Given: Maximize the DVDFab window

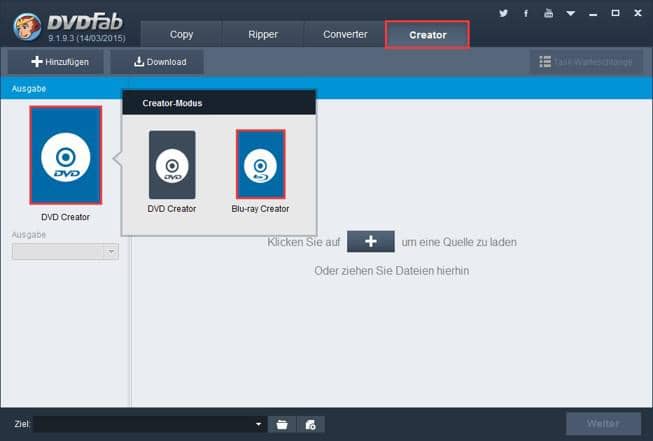Looking at the screenshot, I should (615, 13).
